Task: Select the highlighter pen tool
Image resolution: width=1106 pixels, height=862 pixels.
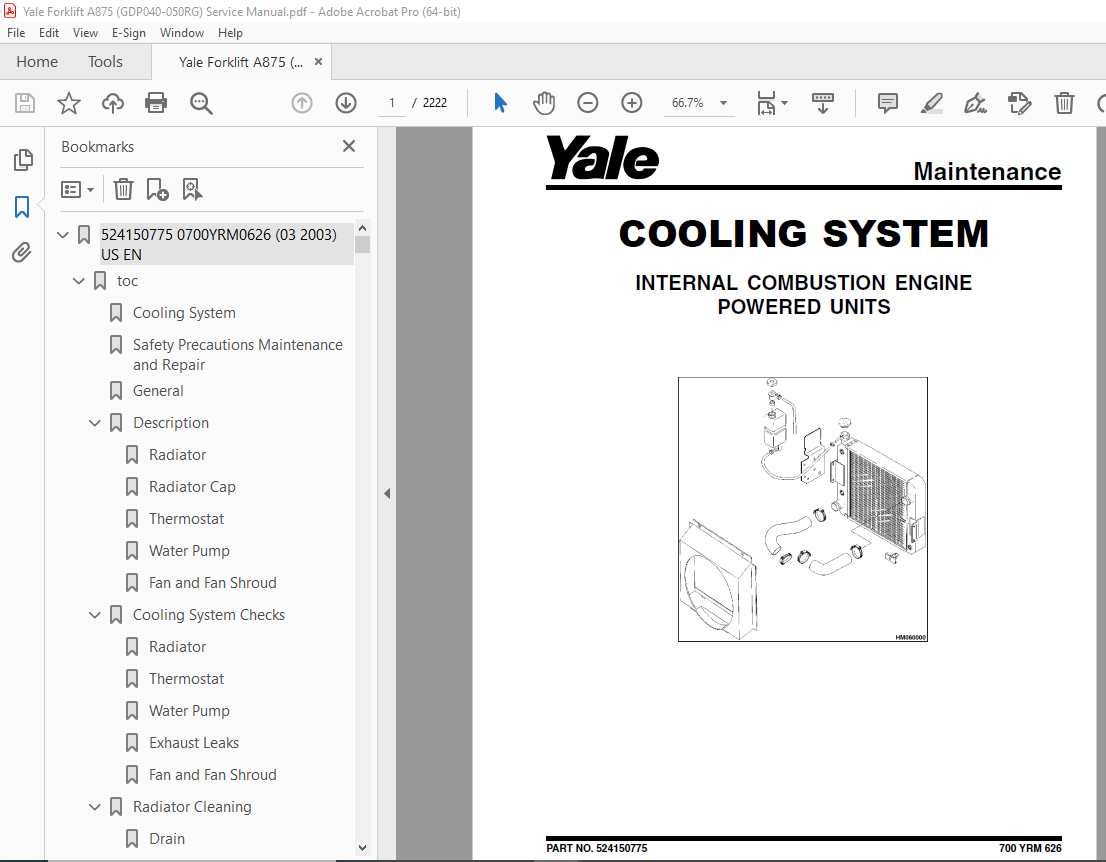Action: pyautogui.click(x=932, y=103)
